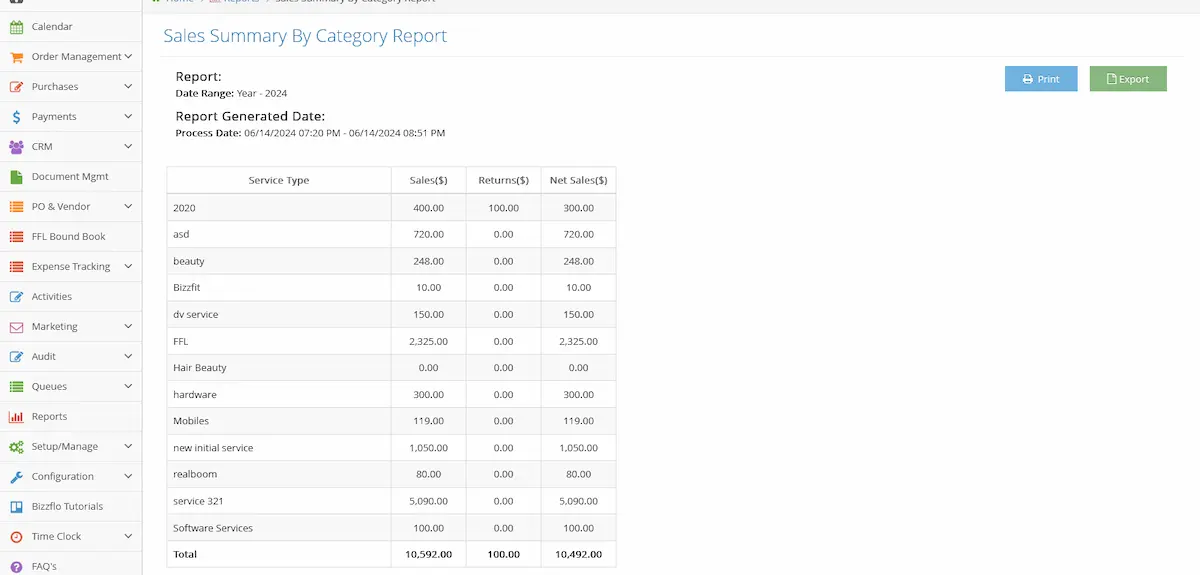1200x575 pixels.
Task: Expand the Order Management menu arrow
Action: coord(128,57)
